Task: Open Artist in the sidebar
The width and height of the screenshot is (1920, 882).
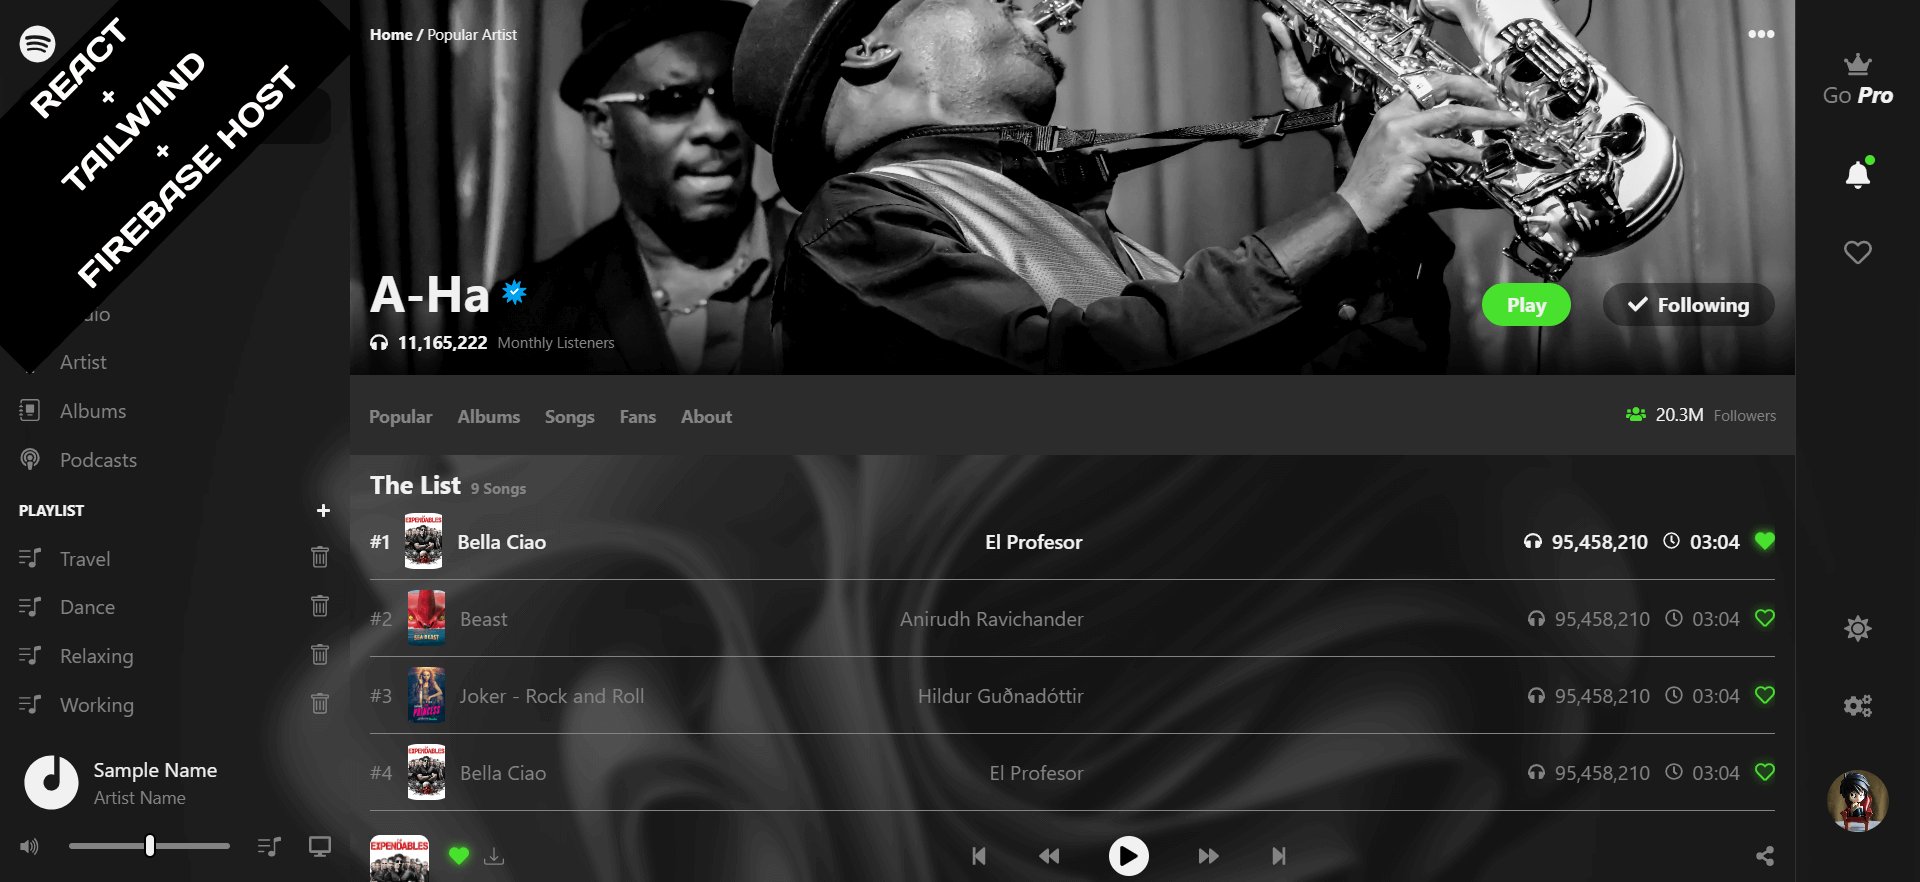Action: [83, 362]
